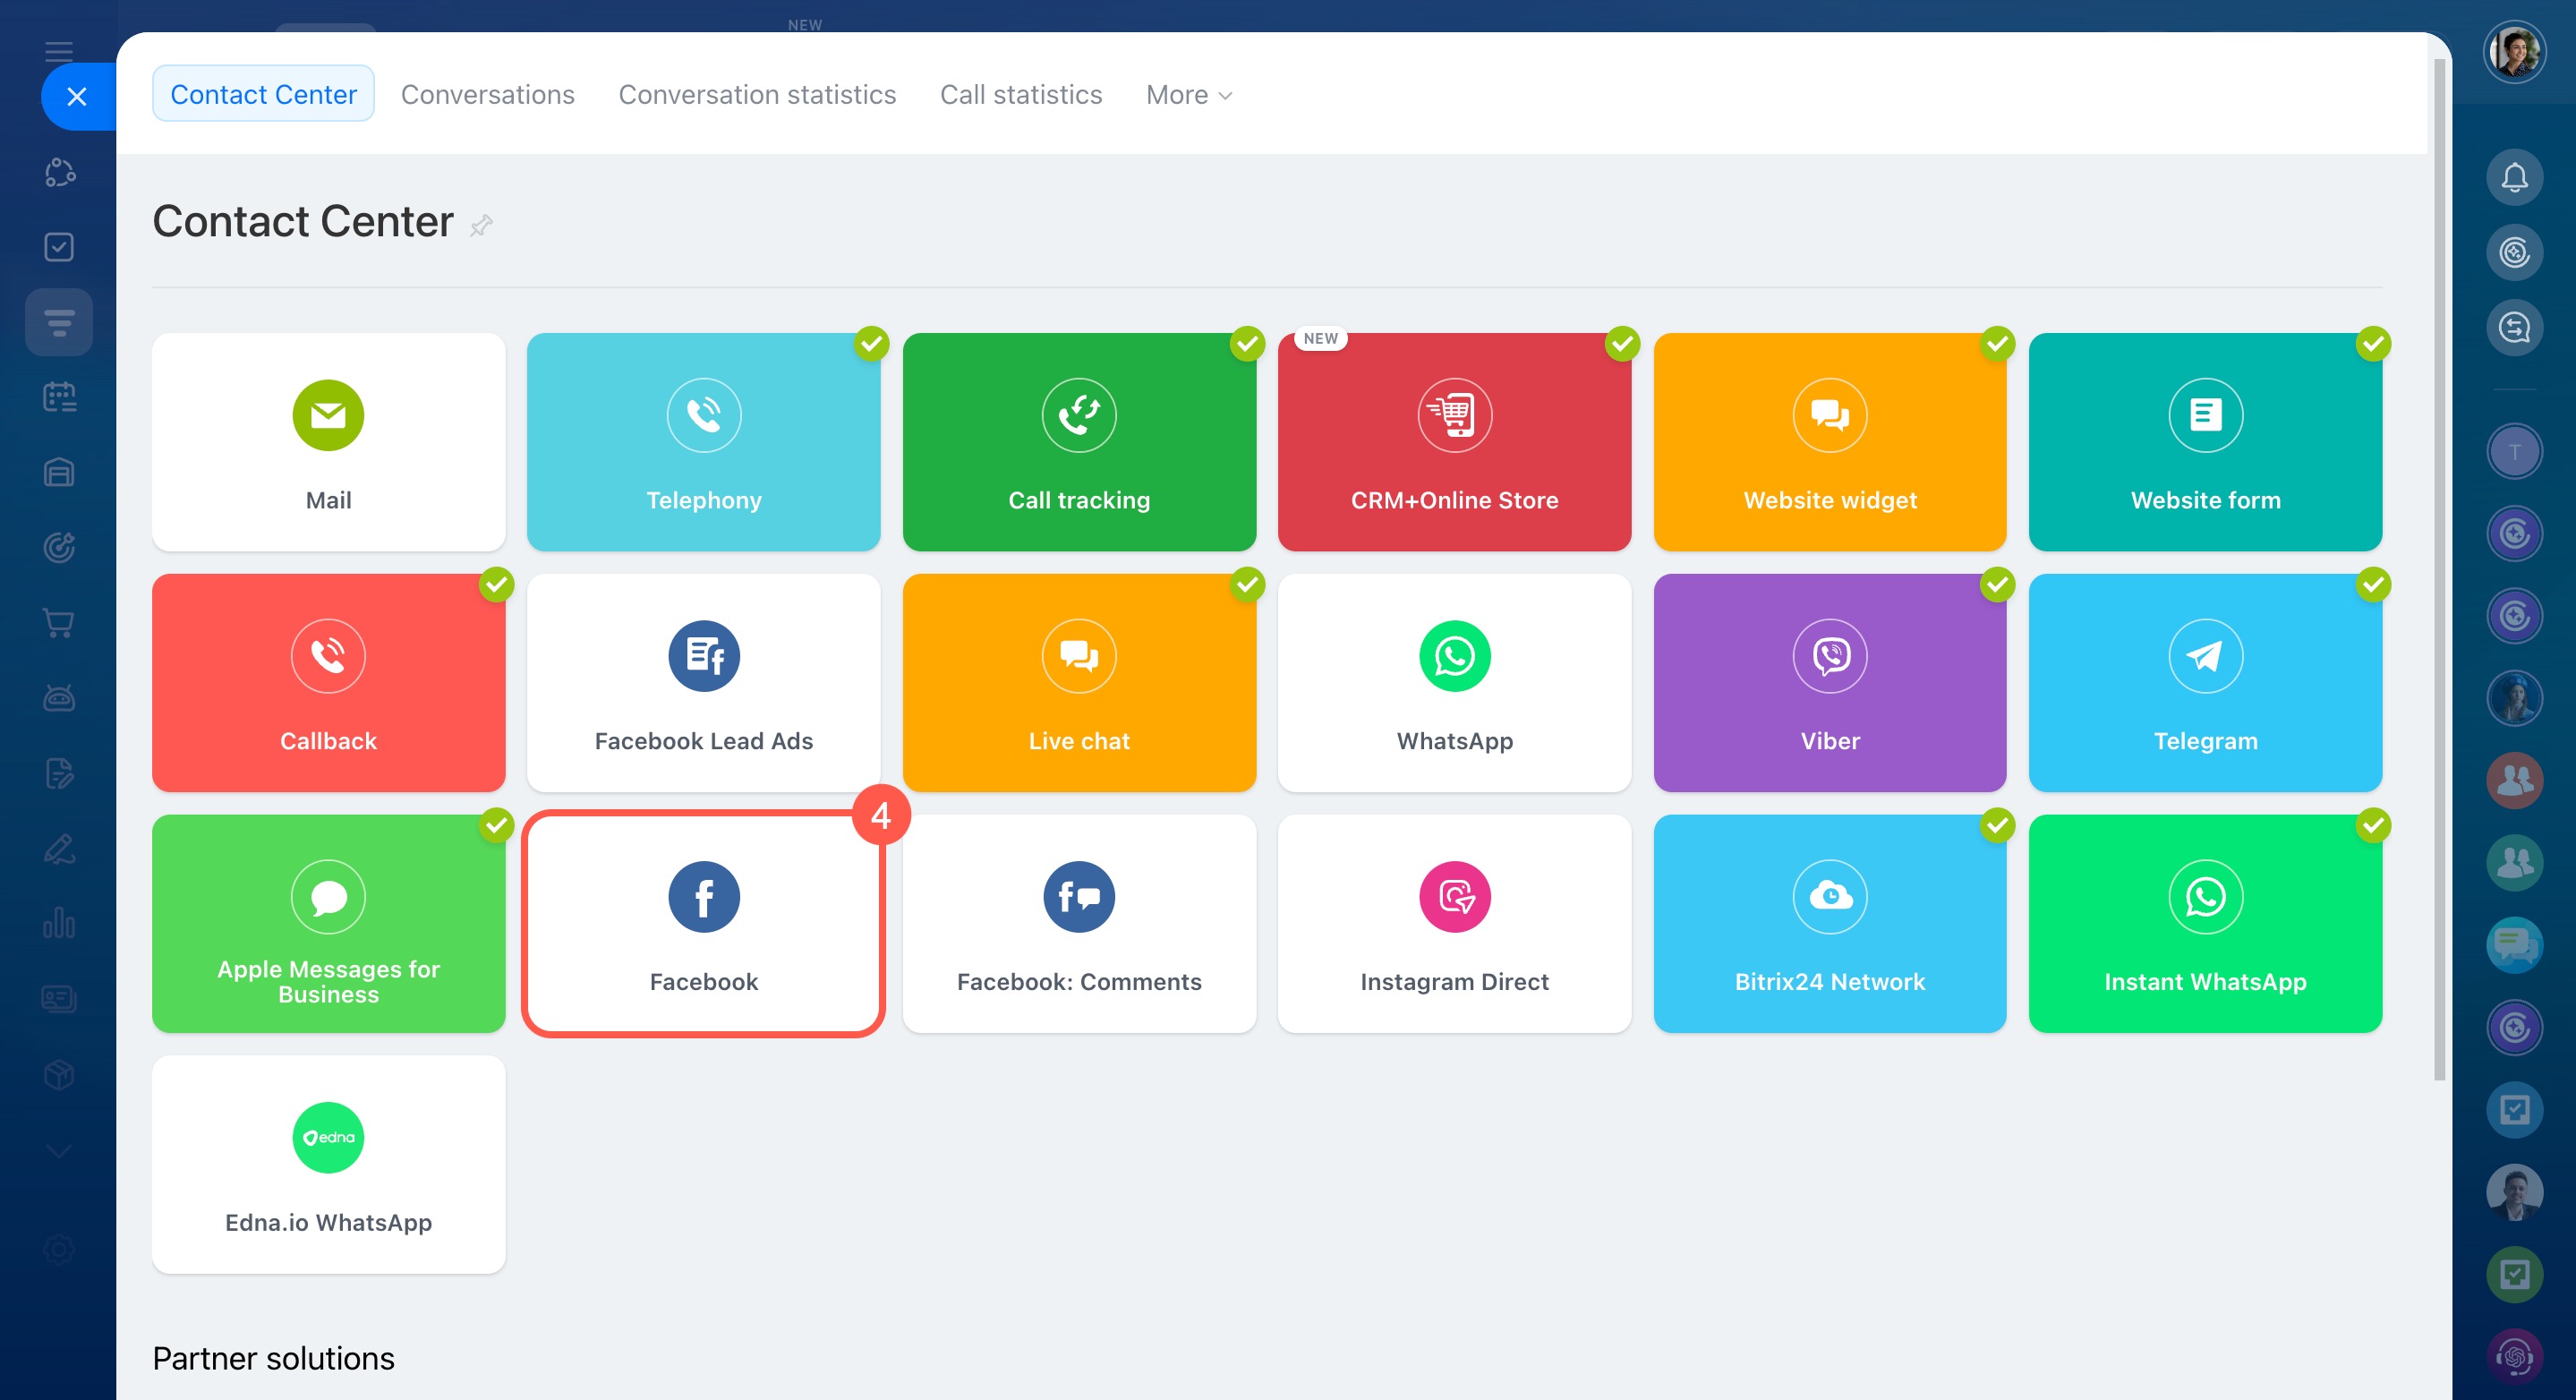Click the notifications bell icon
The height and width of the screenshot is (1400, 2576).
[x=2513, y=177]
